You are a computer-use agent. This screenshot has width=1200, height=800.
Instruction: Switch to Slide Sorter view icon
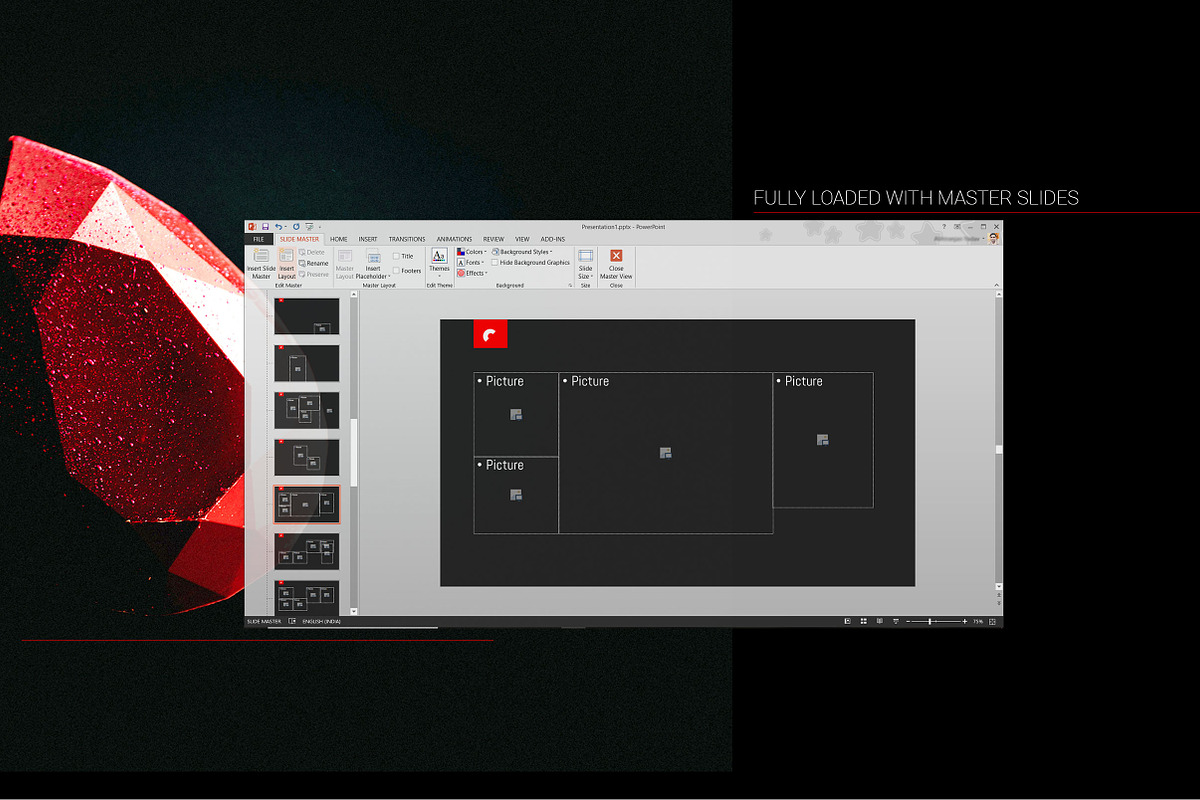pyautogui.click(x=864, y=622)
